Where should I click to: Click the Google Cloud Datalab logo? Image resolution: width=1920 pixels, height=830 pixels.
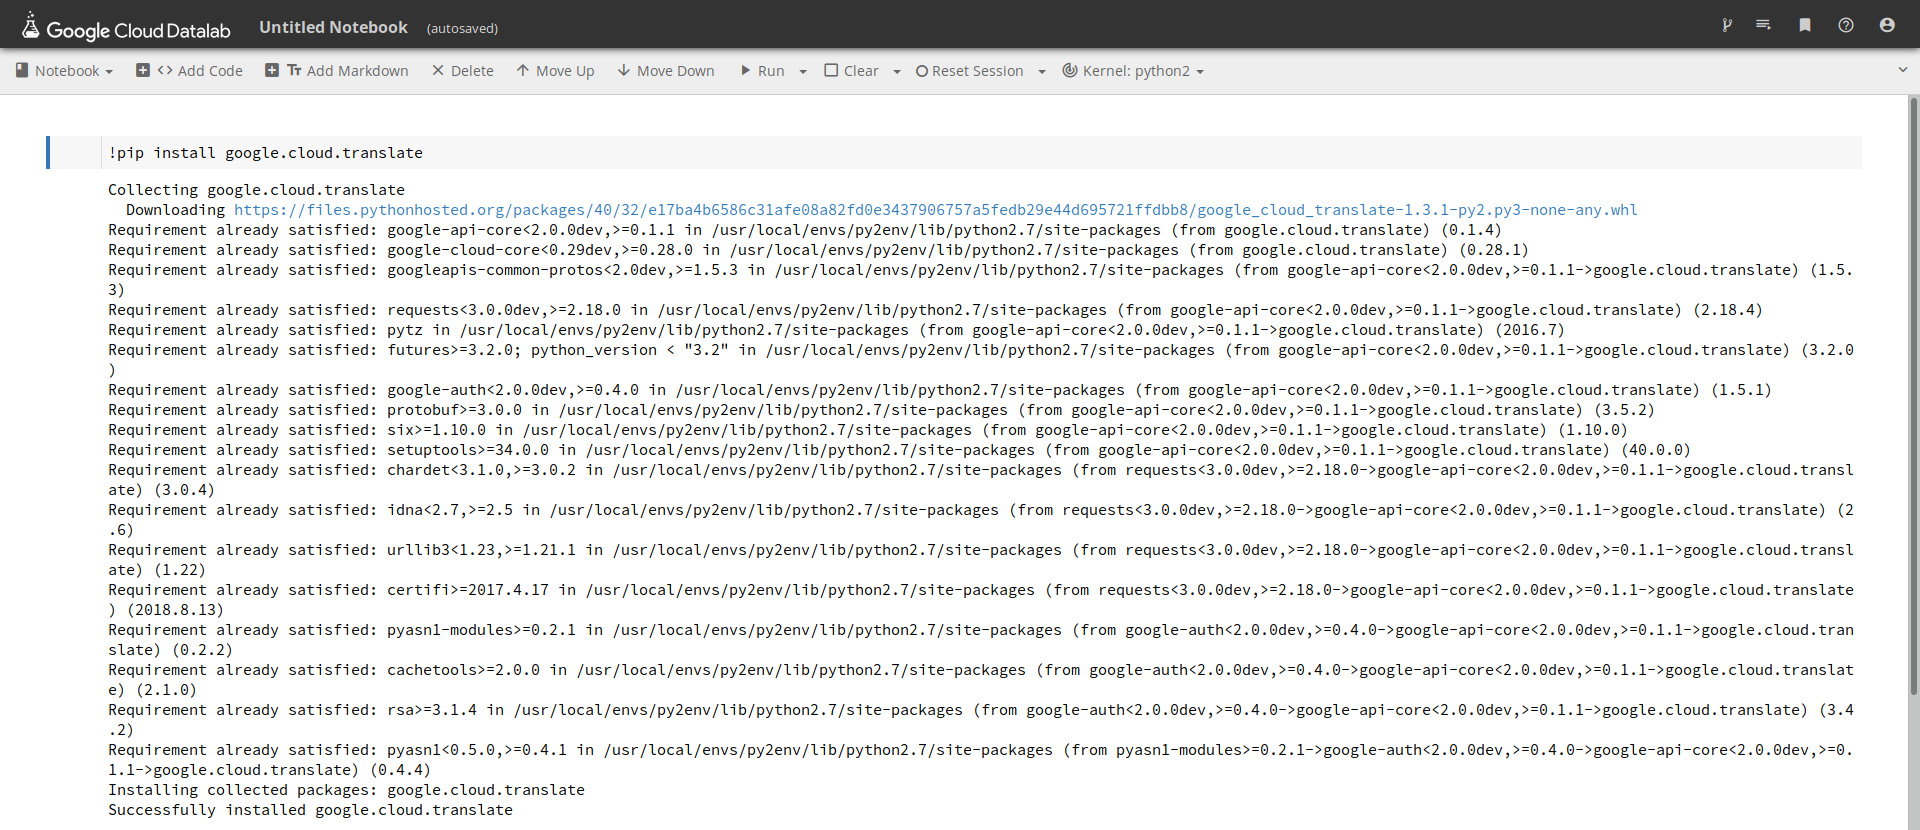[126, 27]
